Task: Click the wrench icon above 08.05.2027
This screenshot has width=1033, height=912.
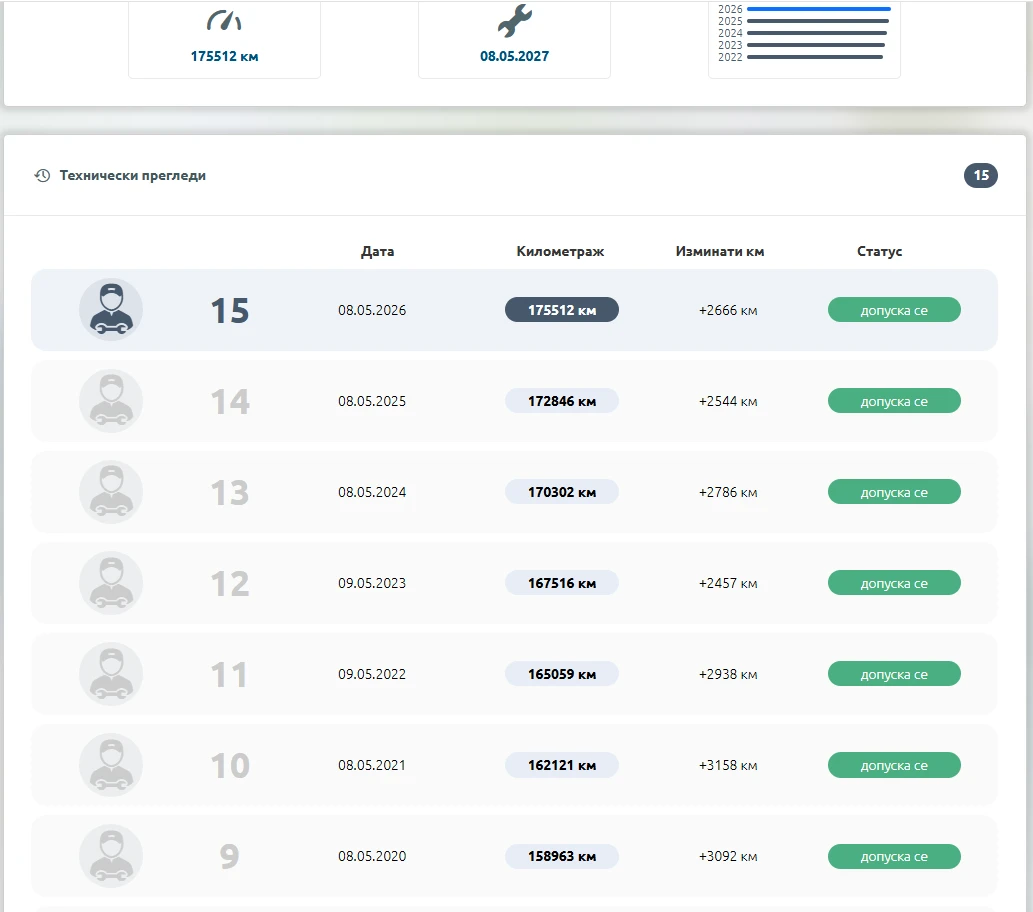Action: (x=515, y=20)
